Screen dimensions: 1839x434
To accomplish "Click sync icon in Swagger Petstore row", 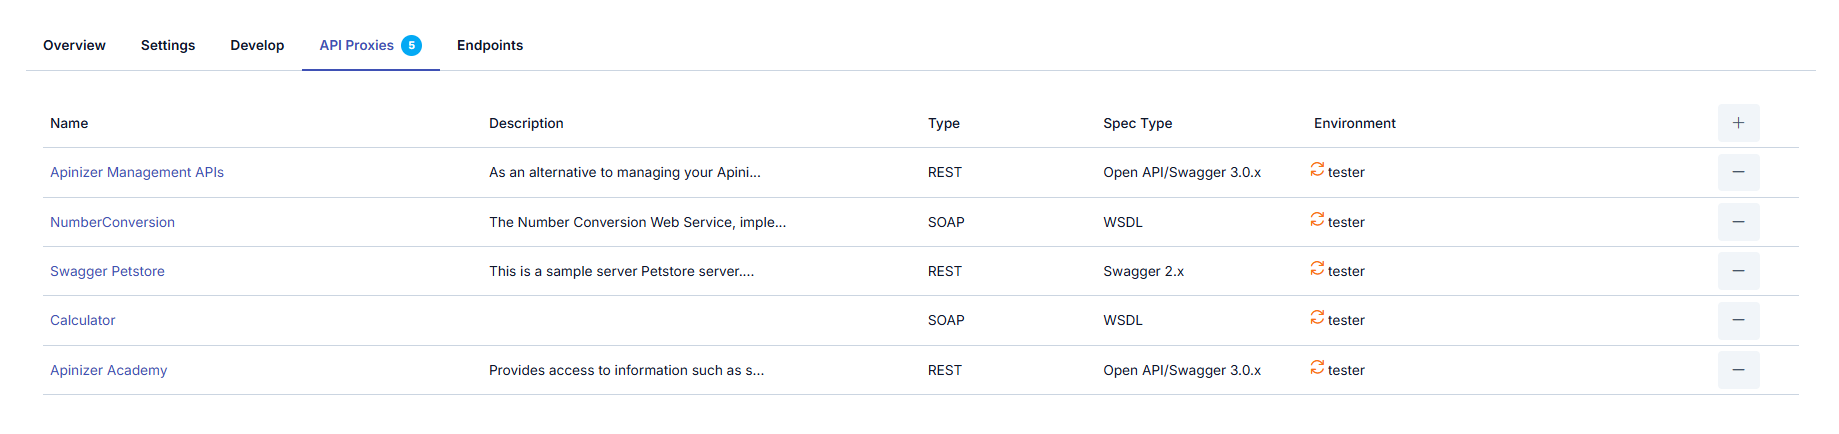I will pyautogui.click(x=1317, y=269).
